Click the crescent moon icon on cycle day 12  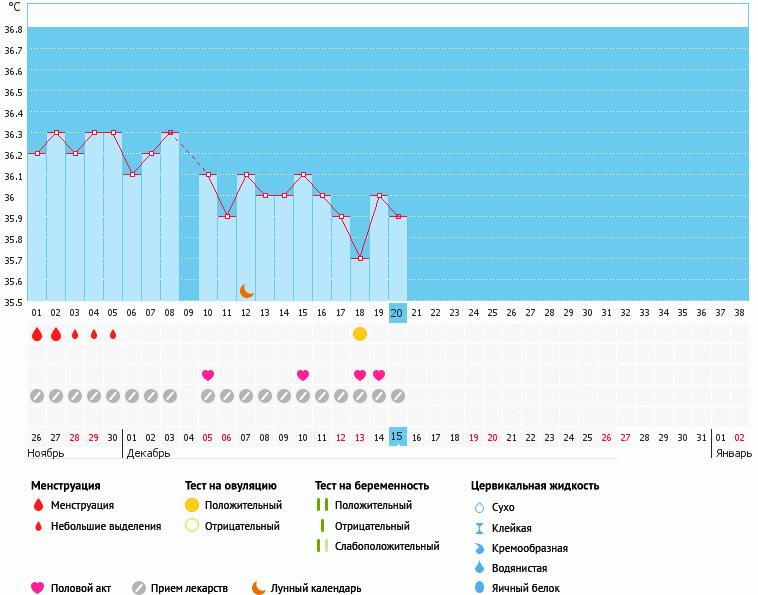point(246,291)
